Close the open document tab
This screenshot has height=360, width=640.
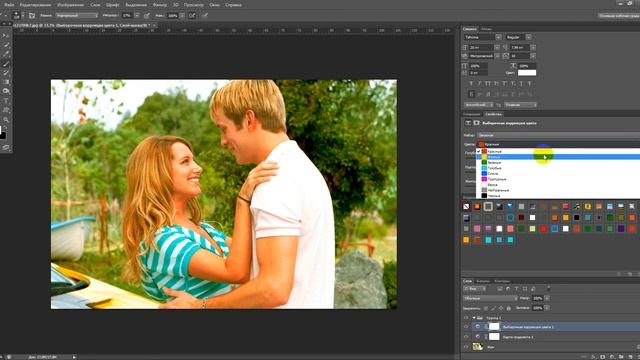point(155,25)
